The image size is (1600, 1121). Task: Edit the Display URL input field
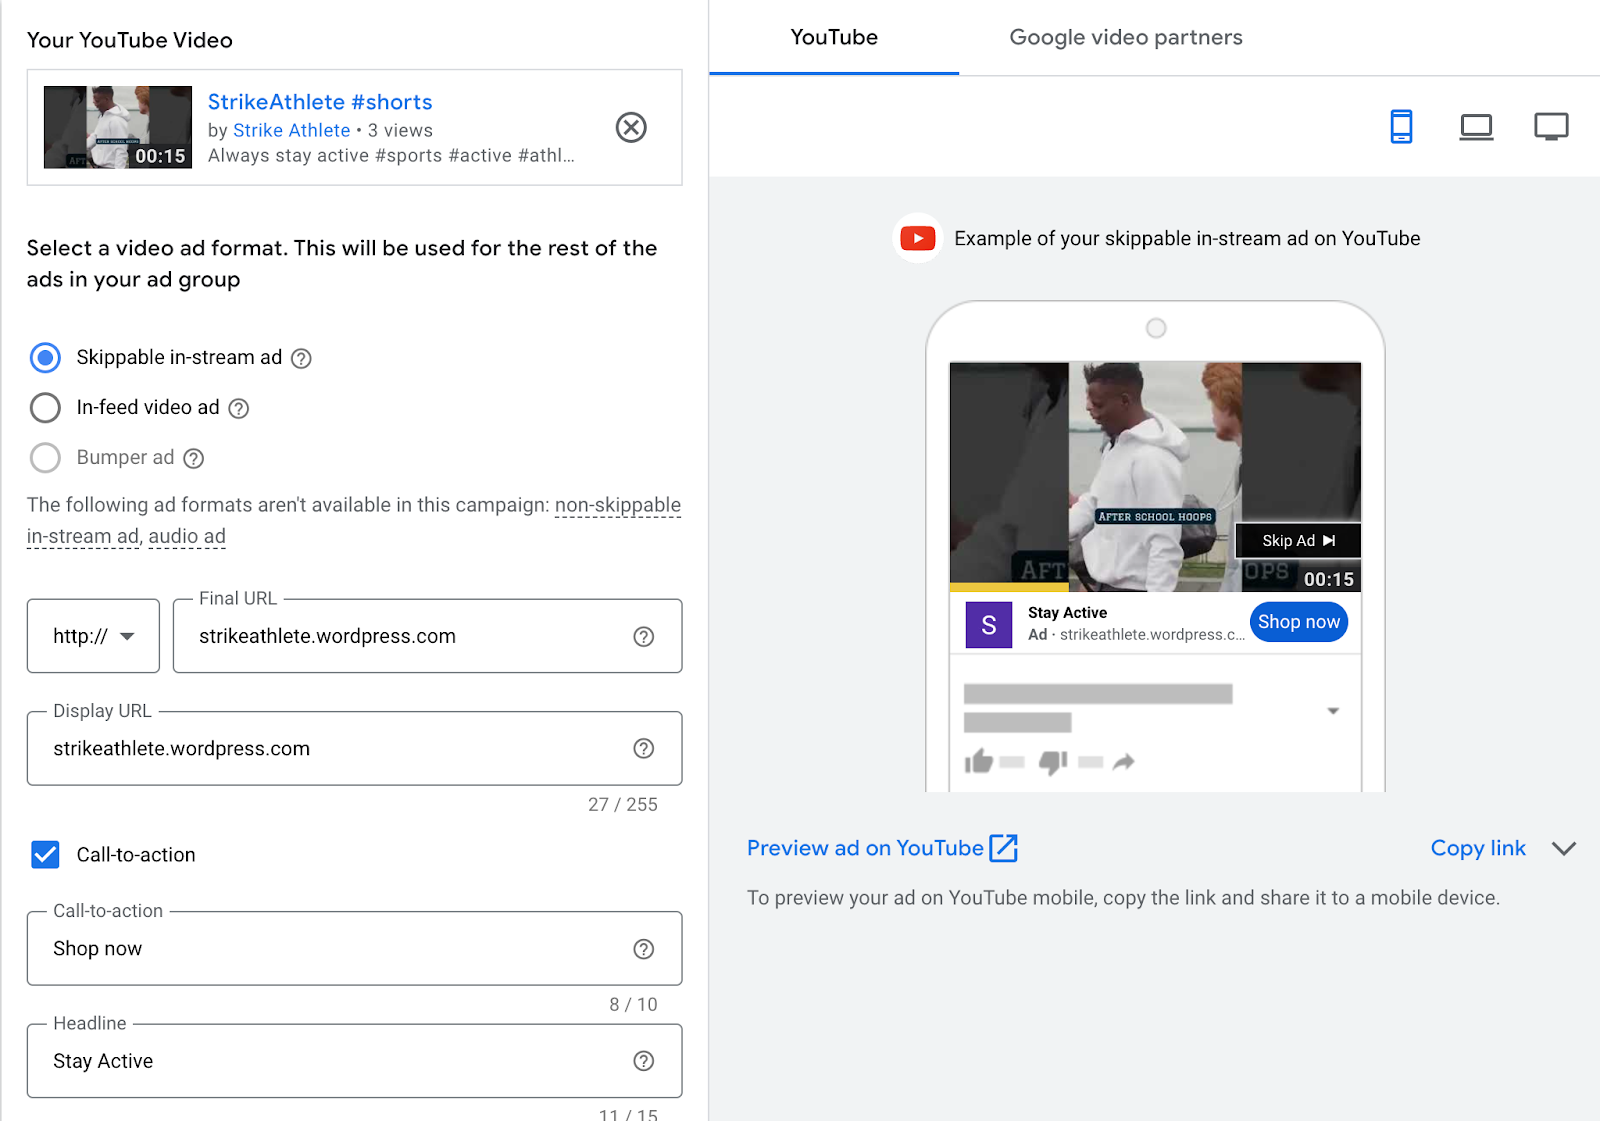[x=355, y=748]
